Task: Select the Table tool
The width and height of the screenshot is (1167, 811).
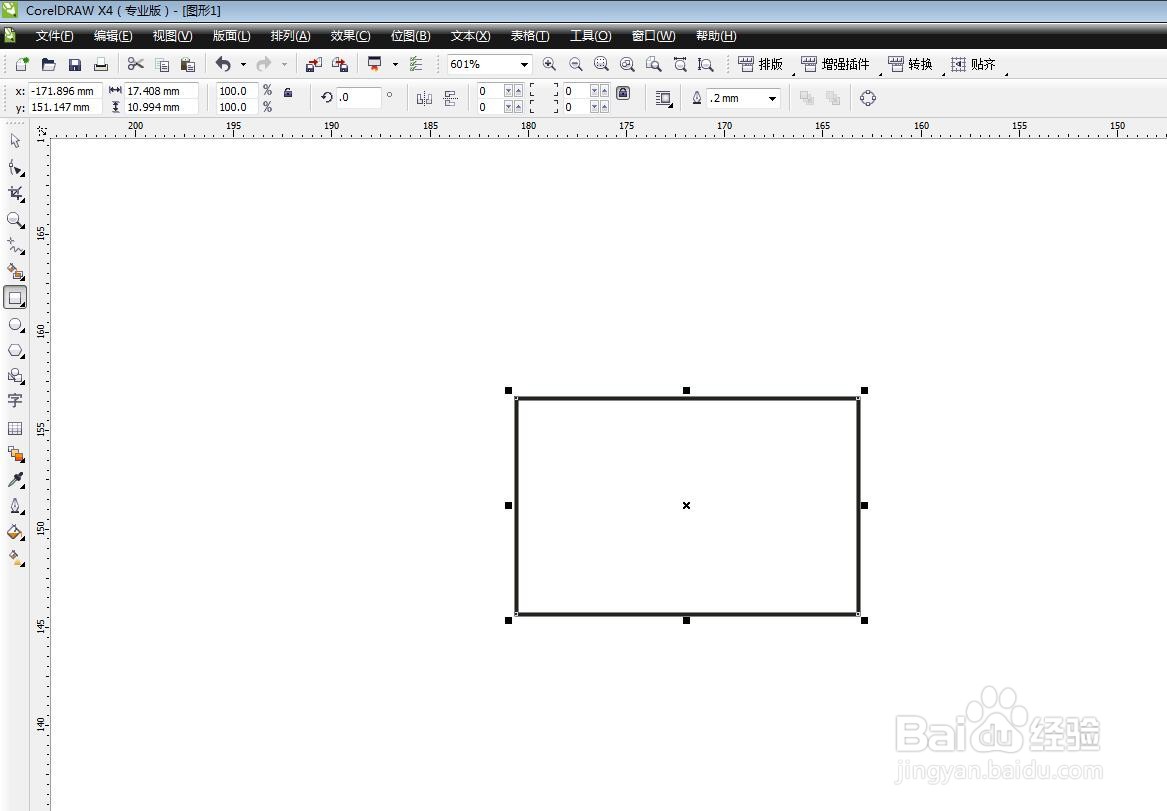Action: pos(15,428)
